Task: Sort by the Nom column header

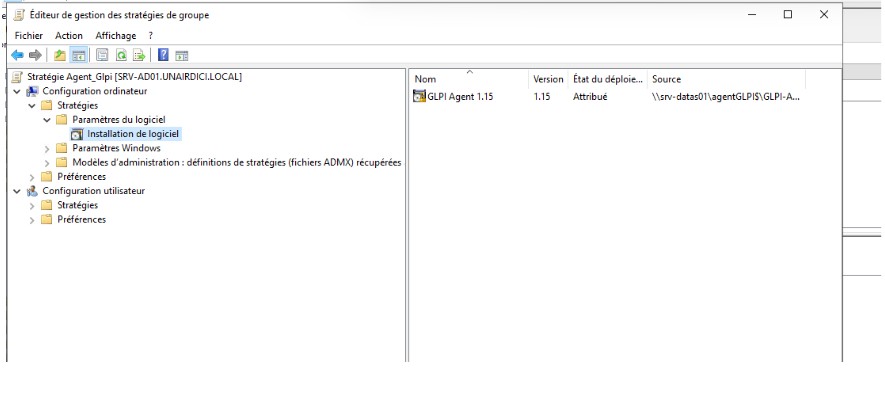Action: [469, 79]
